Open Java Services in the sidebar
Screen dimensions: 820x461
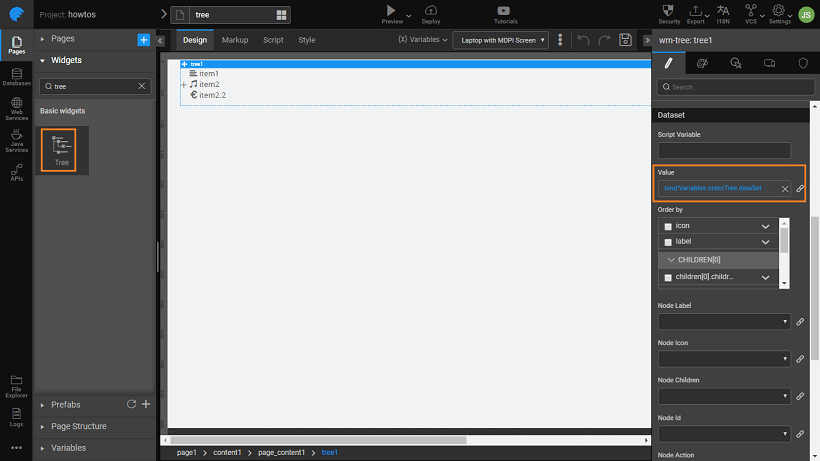pyautogui.click(x=16, y=140)
